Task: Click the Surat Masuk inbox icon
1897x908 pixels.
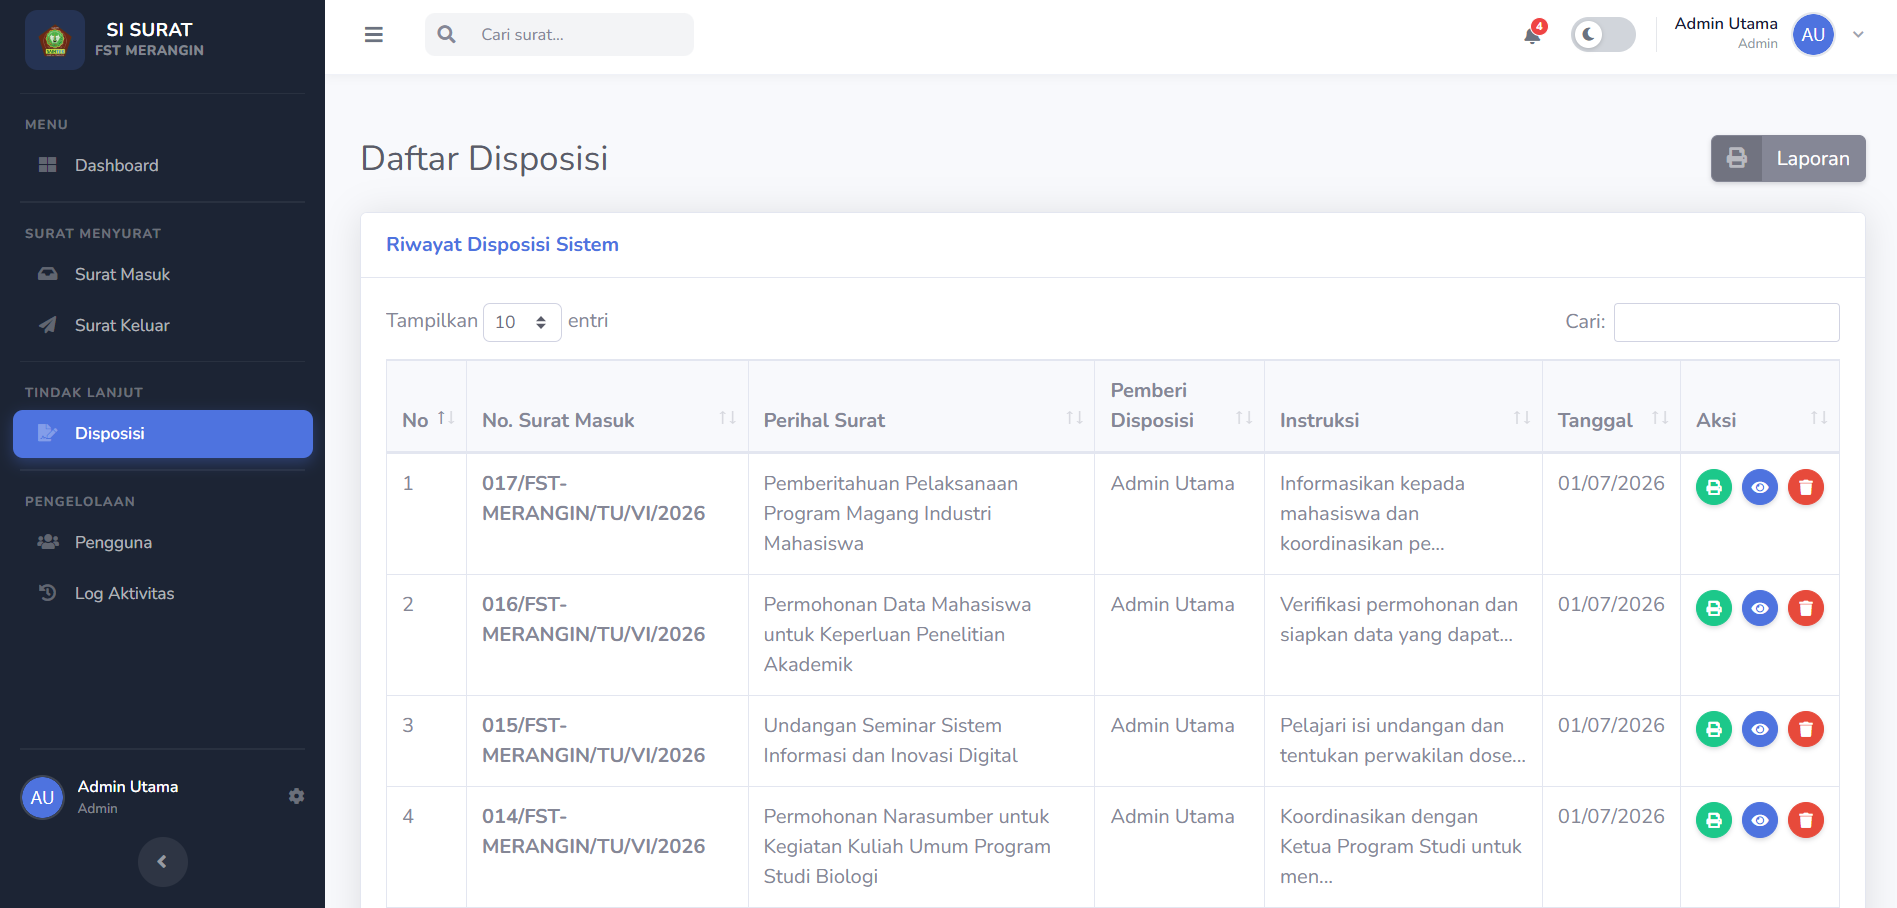Action: point(47,274)
